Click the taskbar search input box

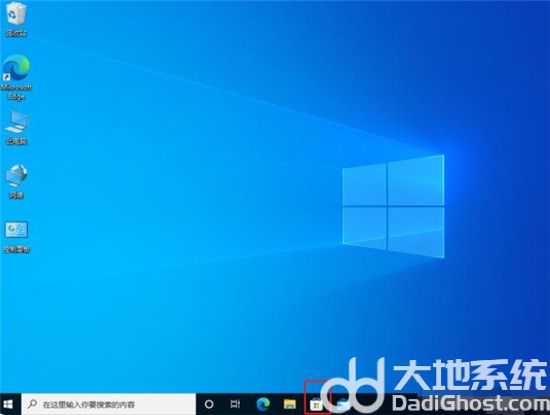pos(108,404)
